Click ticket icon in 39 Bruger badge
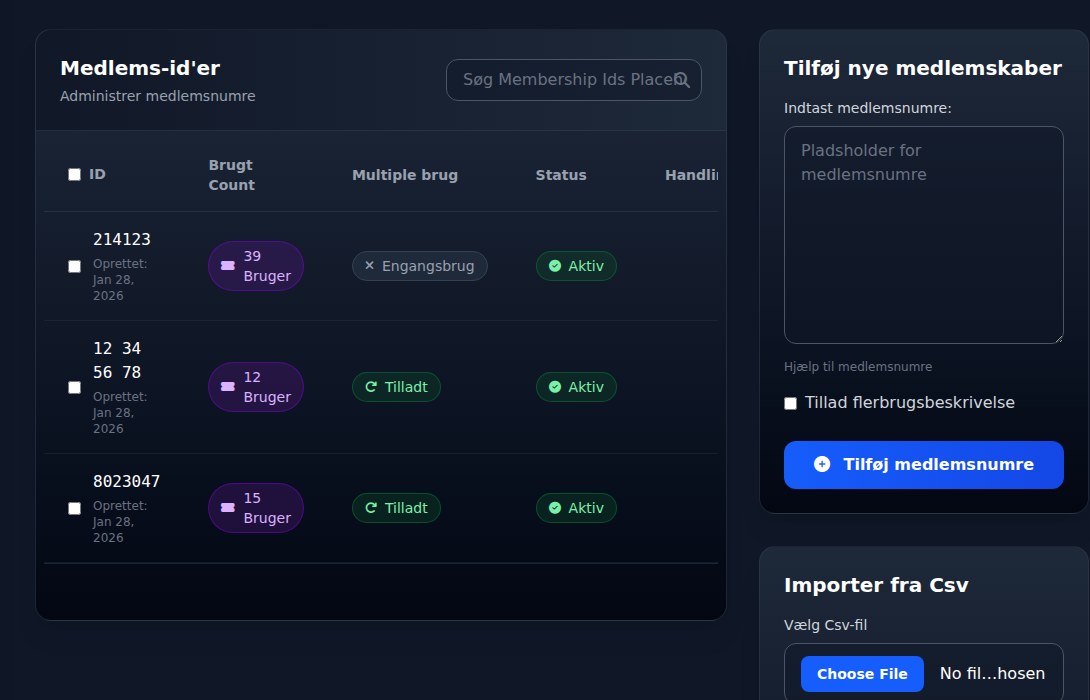This screenshot has height=700, width=1090. [227, 266]
